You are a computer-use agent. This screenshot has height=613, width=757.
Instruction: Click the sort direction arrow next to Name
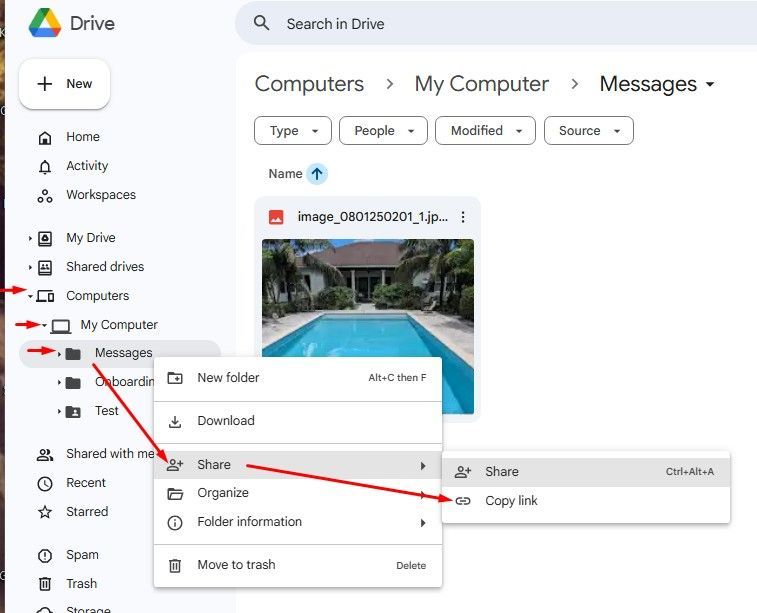point(317,174)
